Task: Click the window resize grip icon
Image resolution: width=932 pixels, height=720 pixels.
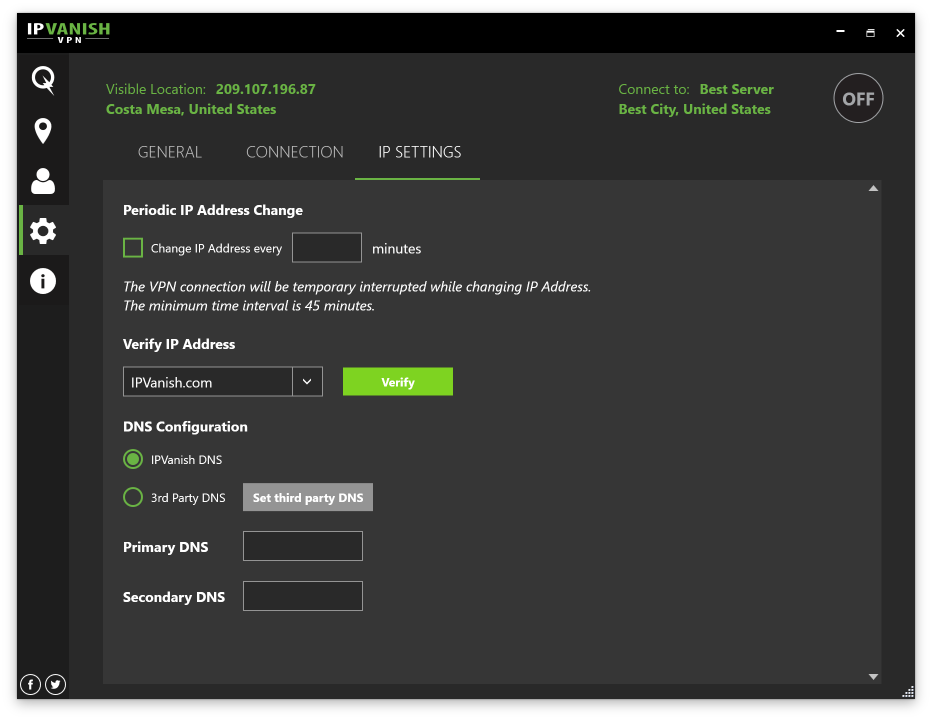Action: pos(908,691)
